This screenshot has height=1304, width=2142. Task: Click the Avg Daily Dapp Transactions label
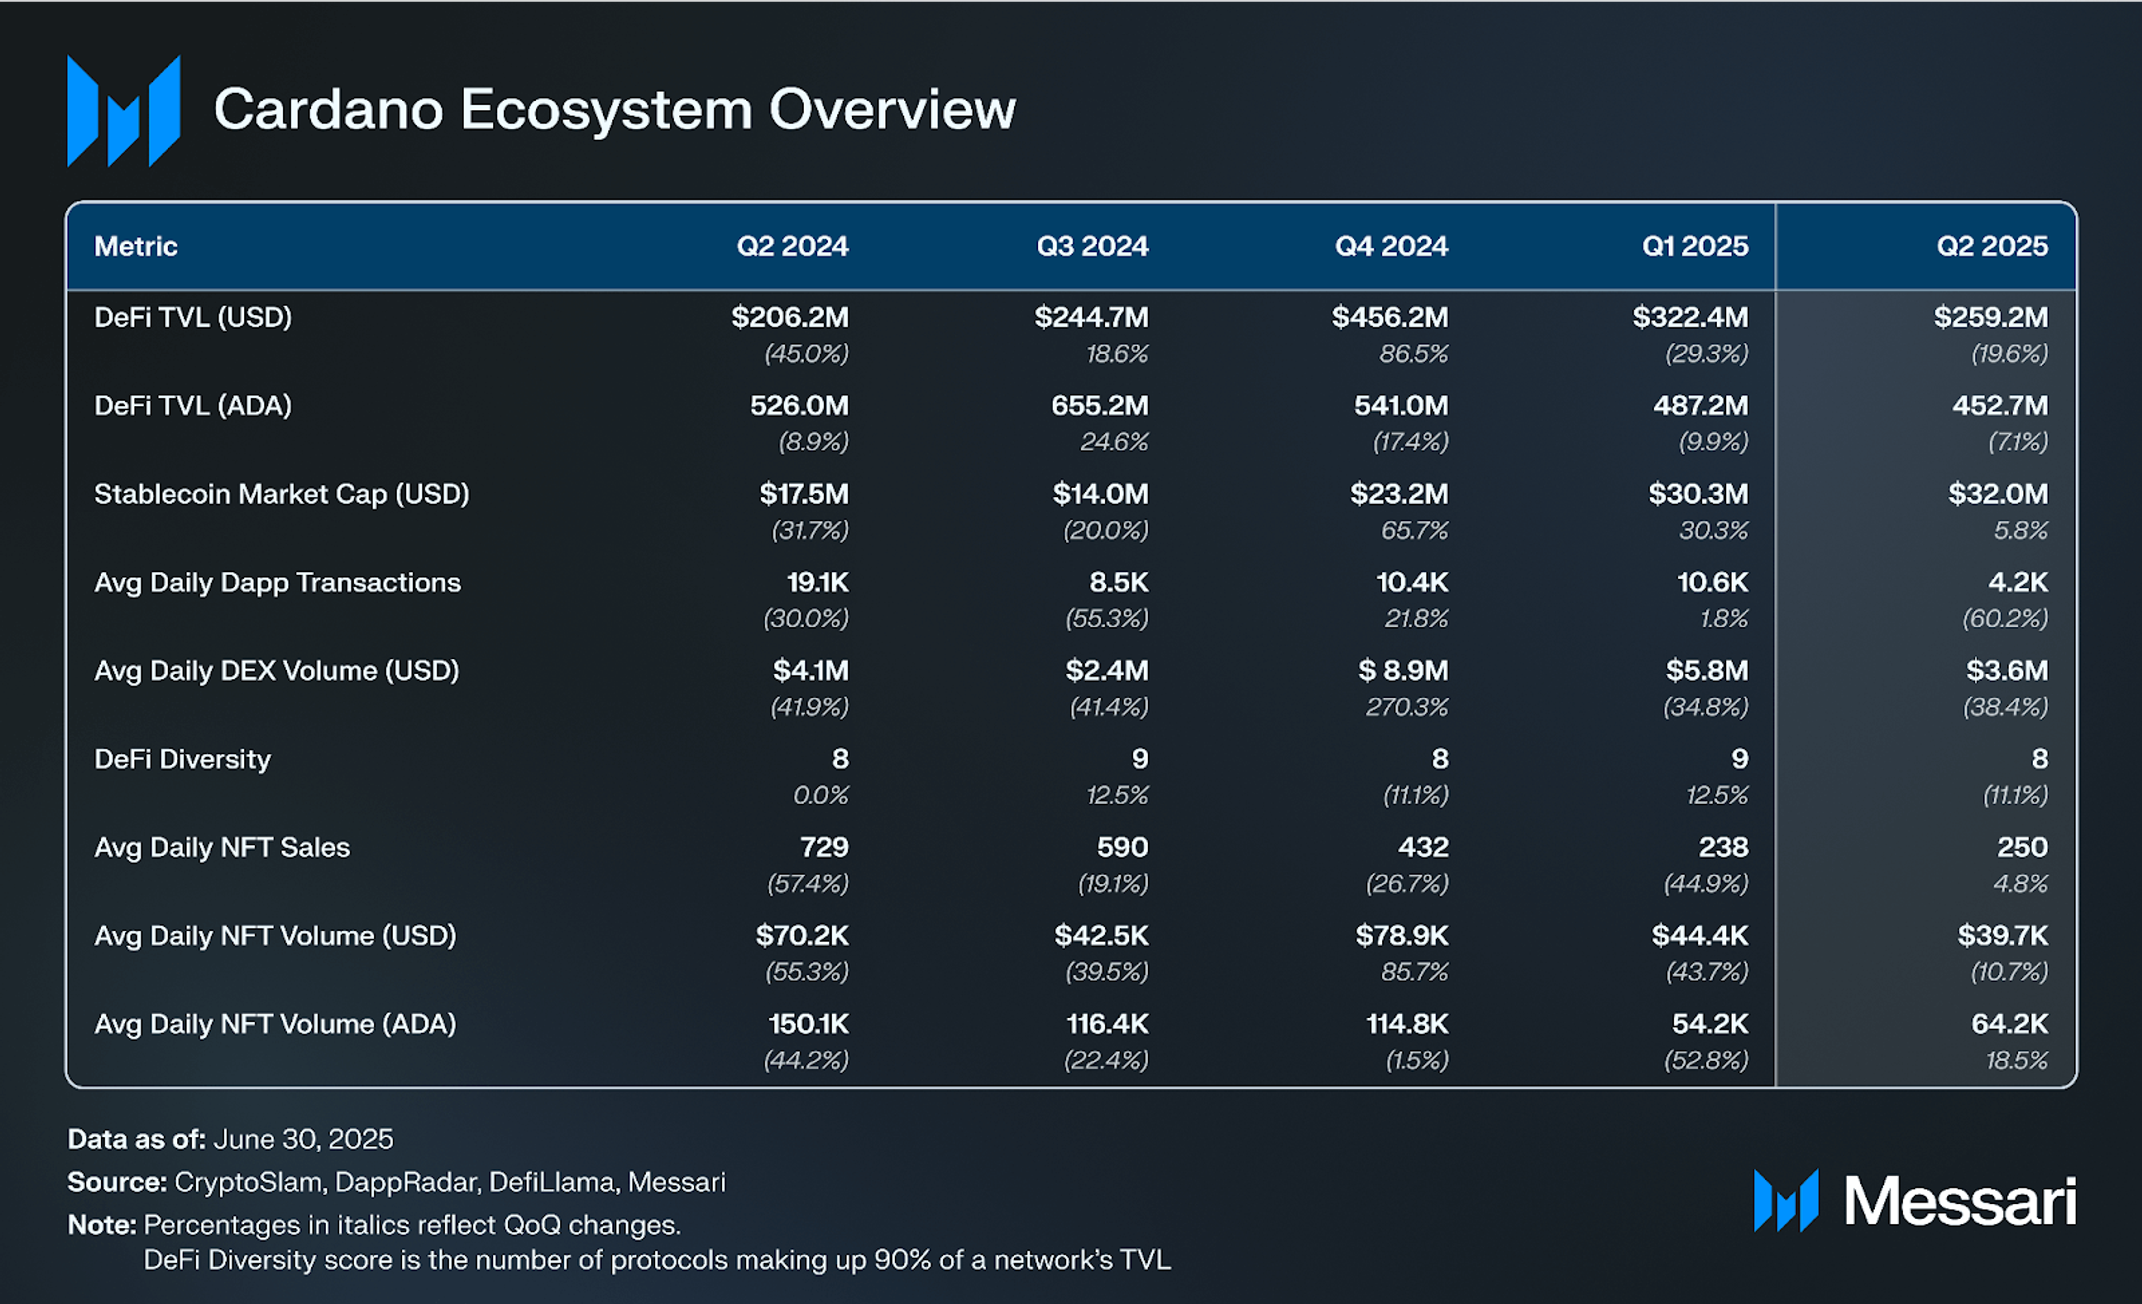click(x=277, y=582)
